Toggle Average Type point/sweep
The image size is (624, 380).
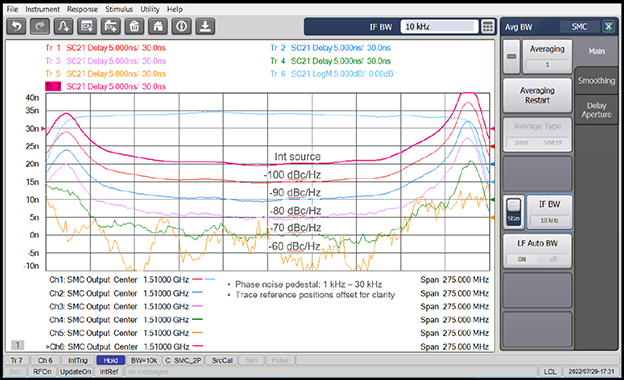[537, 135]
